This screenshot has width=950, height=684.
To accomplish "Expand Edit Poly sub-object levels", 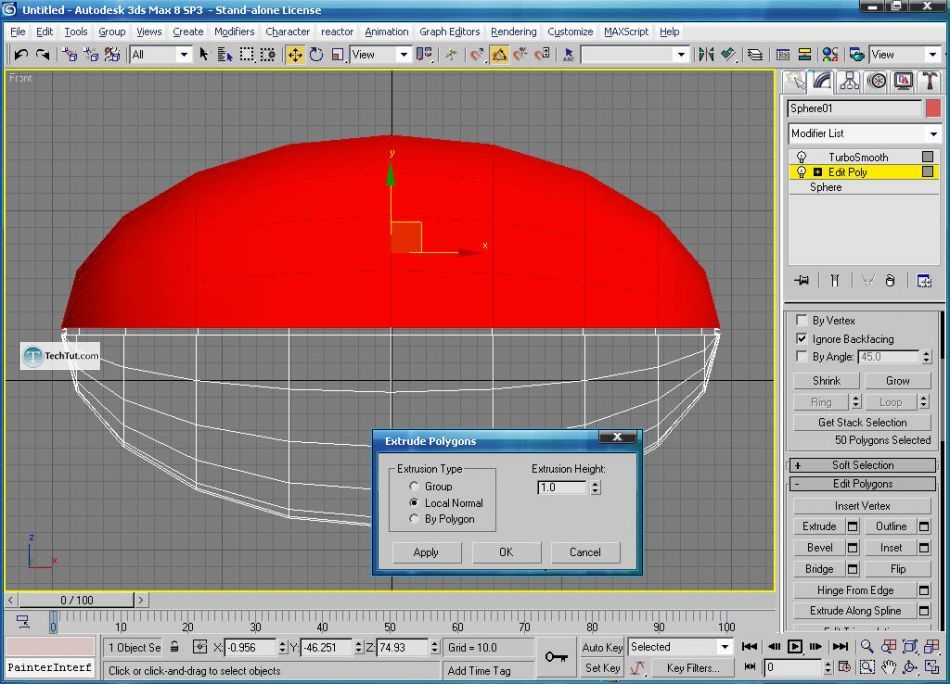I will pos(817,172).
